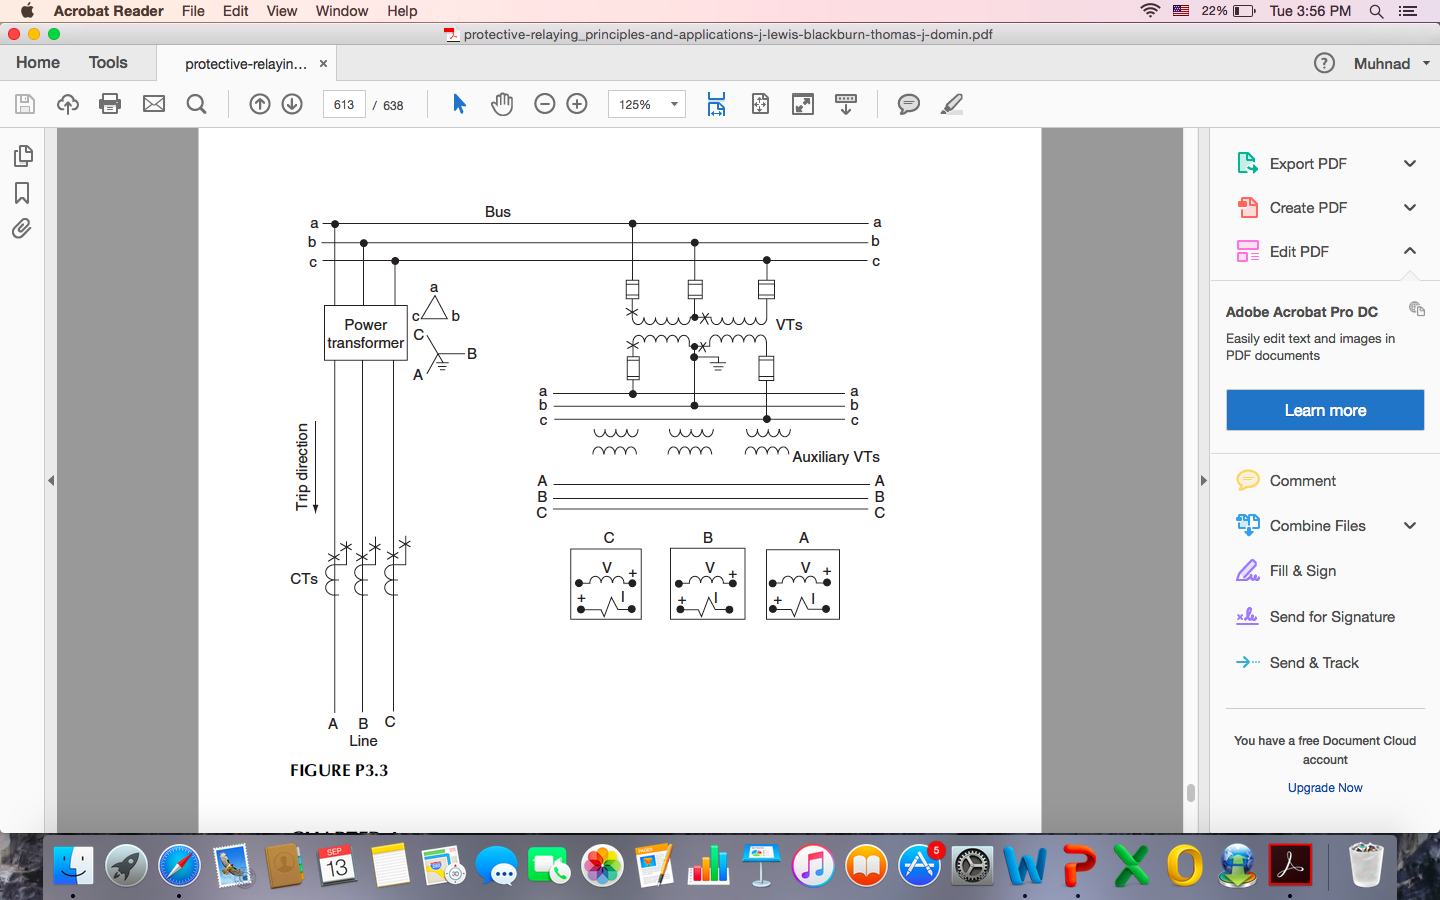
Task: Zoom out using the minus icon
Action: [544, 103]
